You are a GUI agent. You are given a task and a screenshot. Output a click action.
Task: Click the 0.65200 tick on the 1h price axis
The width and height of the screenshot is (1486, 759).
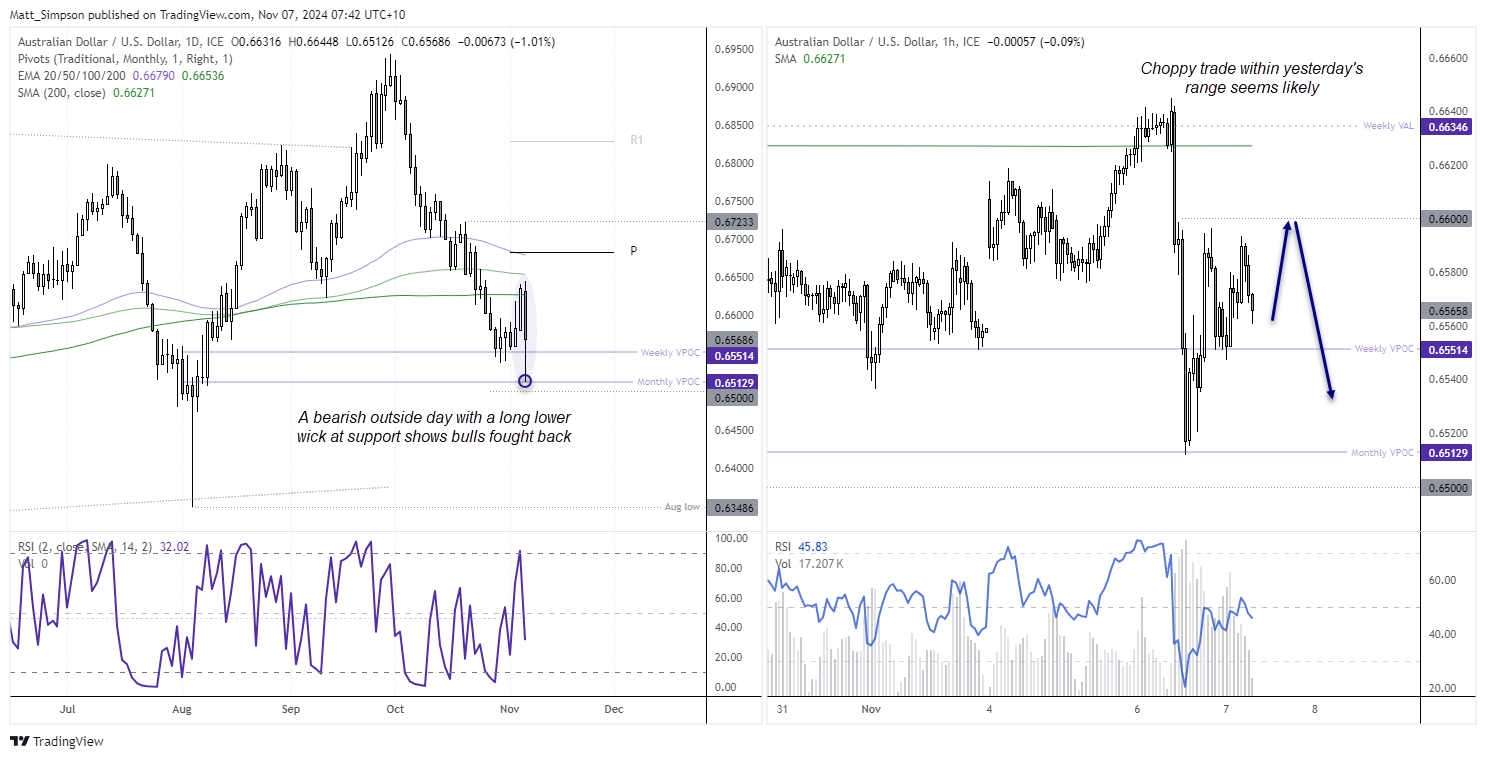pyautogui.click(x=1447, y=434)
